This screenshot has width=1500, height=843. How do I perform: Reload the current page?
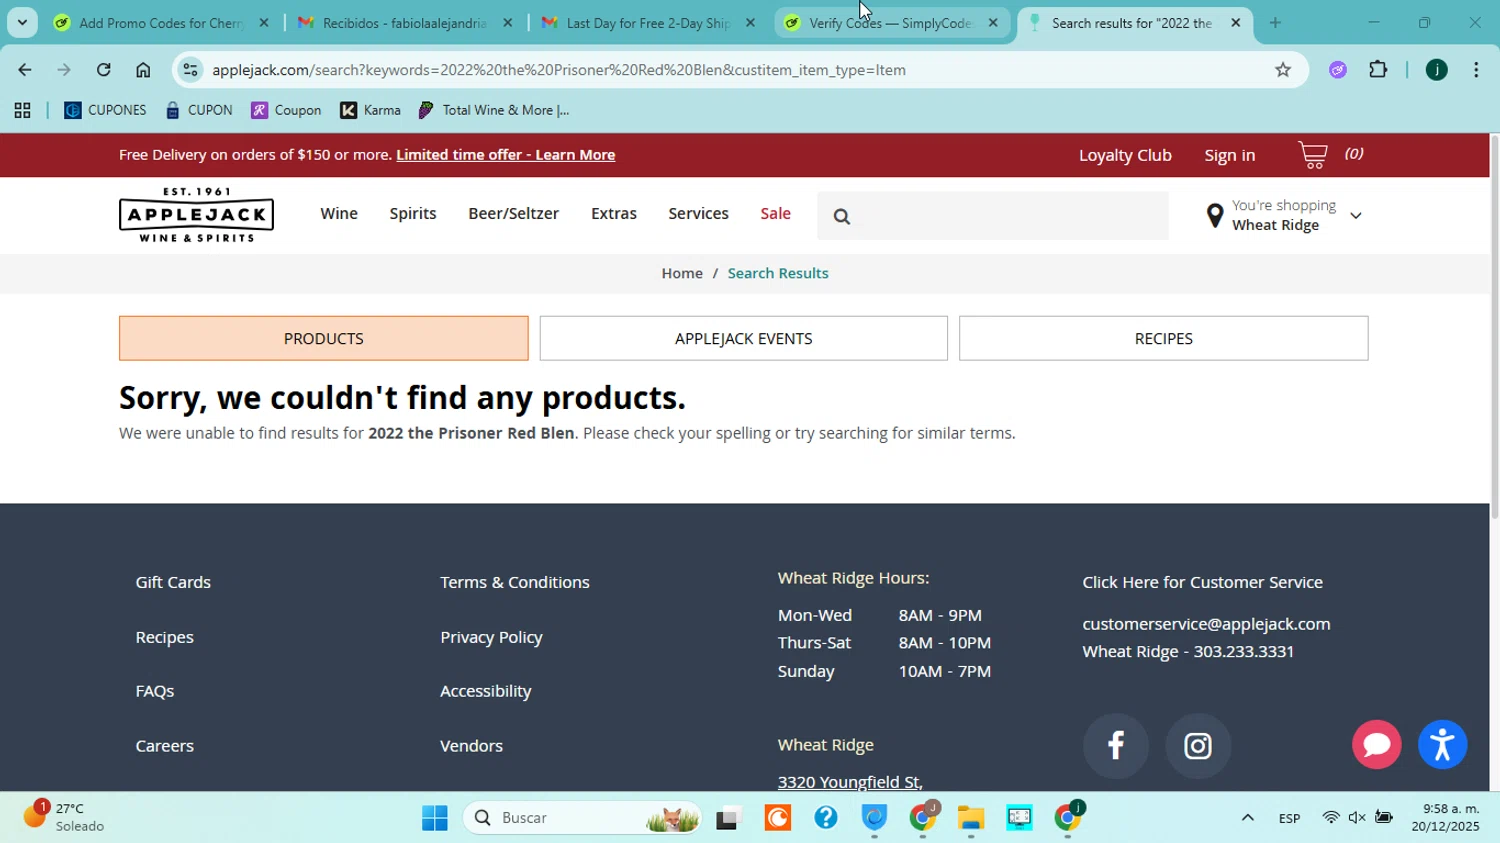pos(103,70)
